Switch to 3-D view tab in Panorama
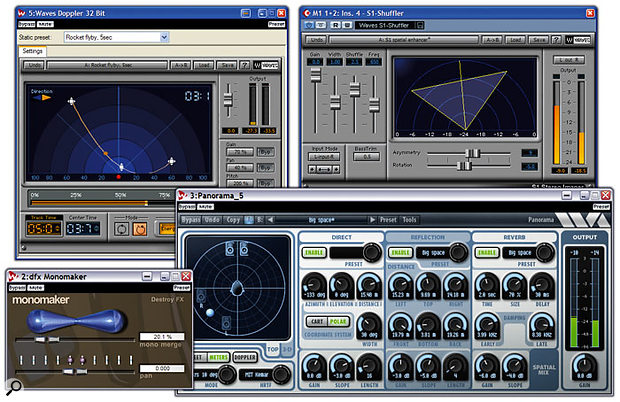Viewport: 620px width, 402px height. pos(287,350)
